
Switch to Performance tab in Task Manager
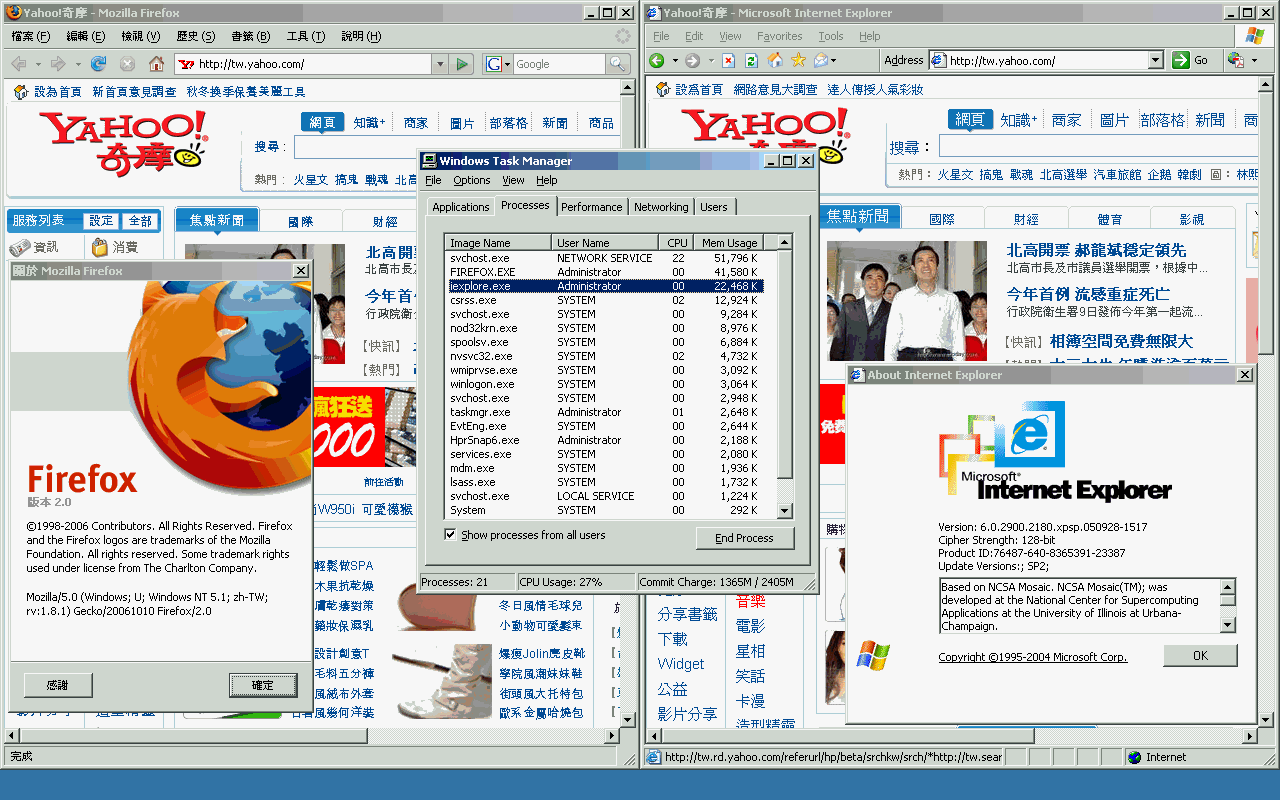click(591, 207)
